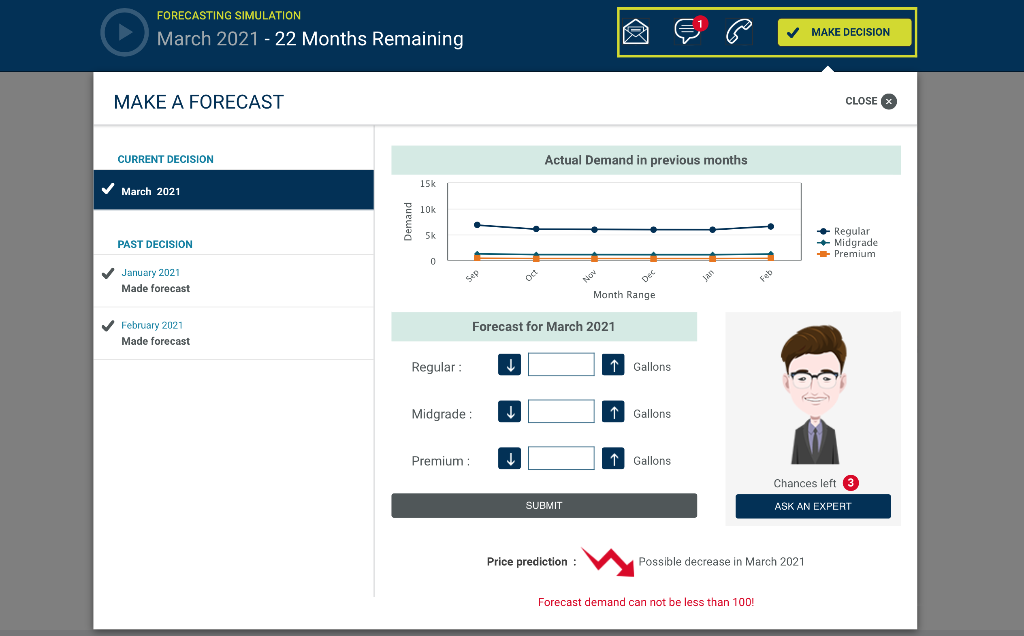Viewport: 1024px width, 636px height.
Task: Click the play simulation button
Action: (124, 33)
